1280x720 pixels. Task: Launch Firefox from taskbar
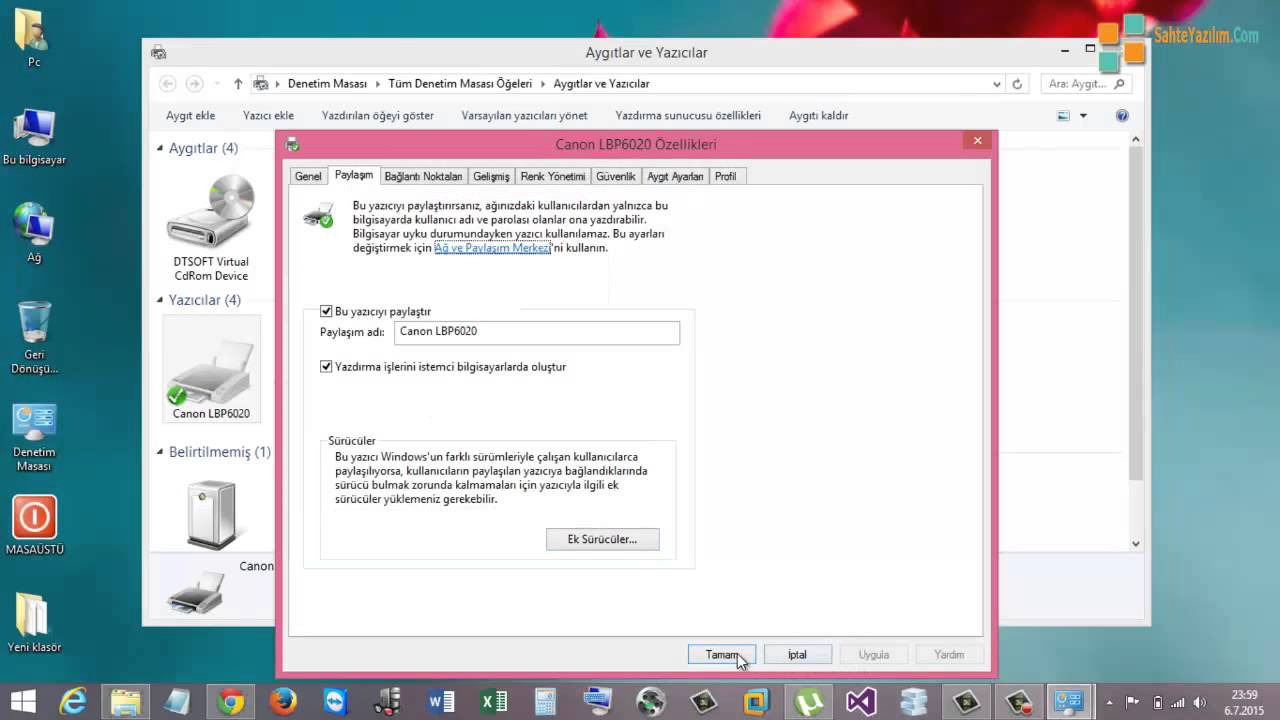click(x=283, y=702)
